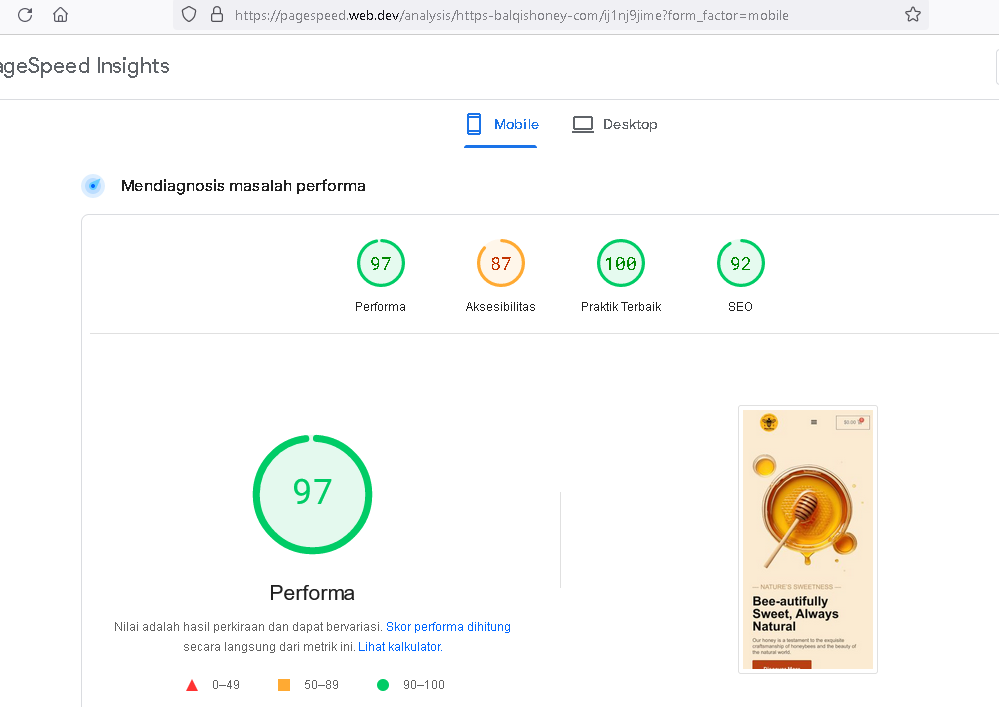Viewport: 999px width, 707px height.
Task: Click the large 97 Performa gauge
Action: tap(312, 493)
